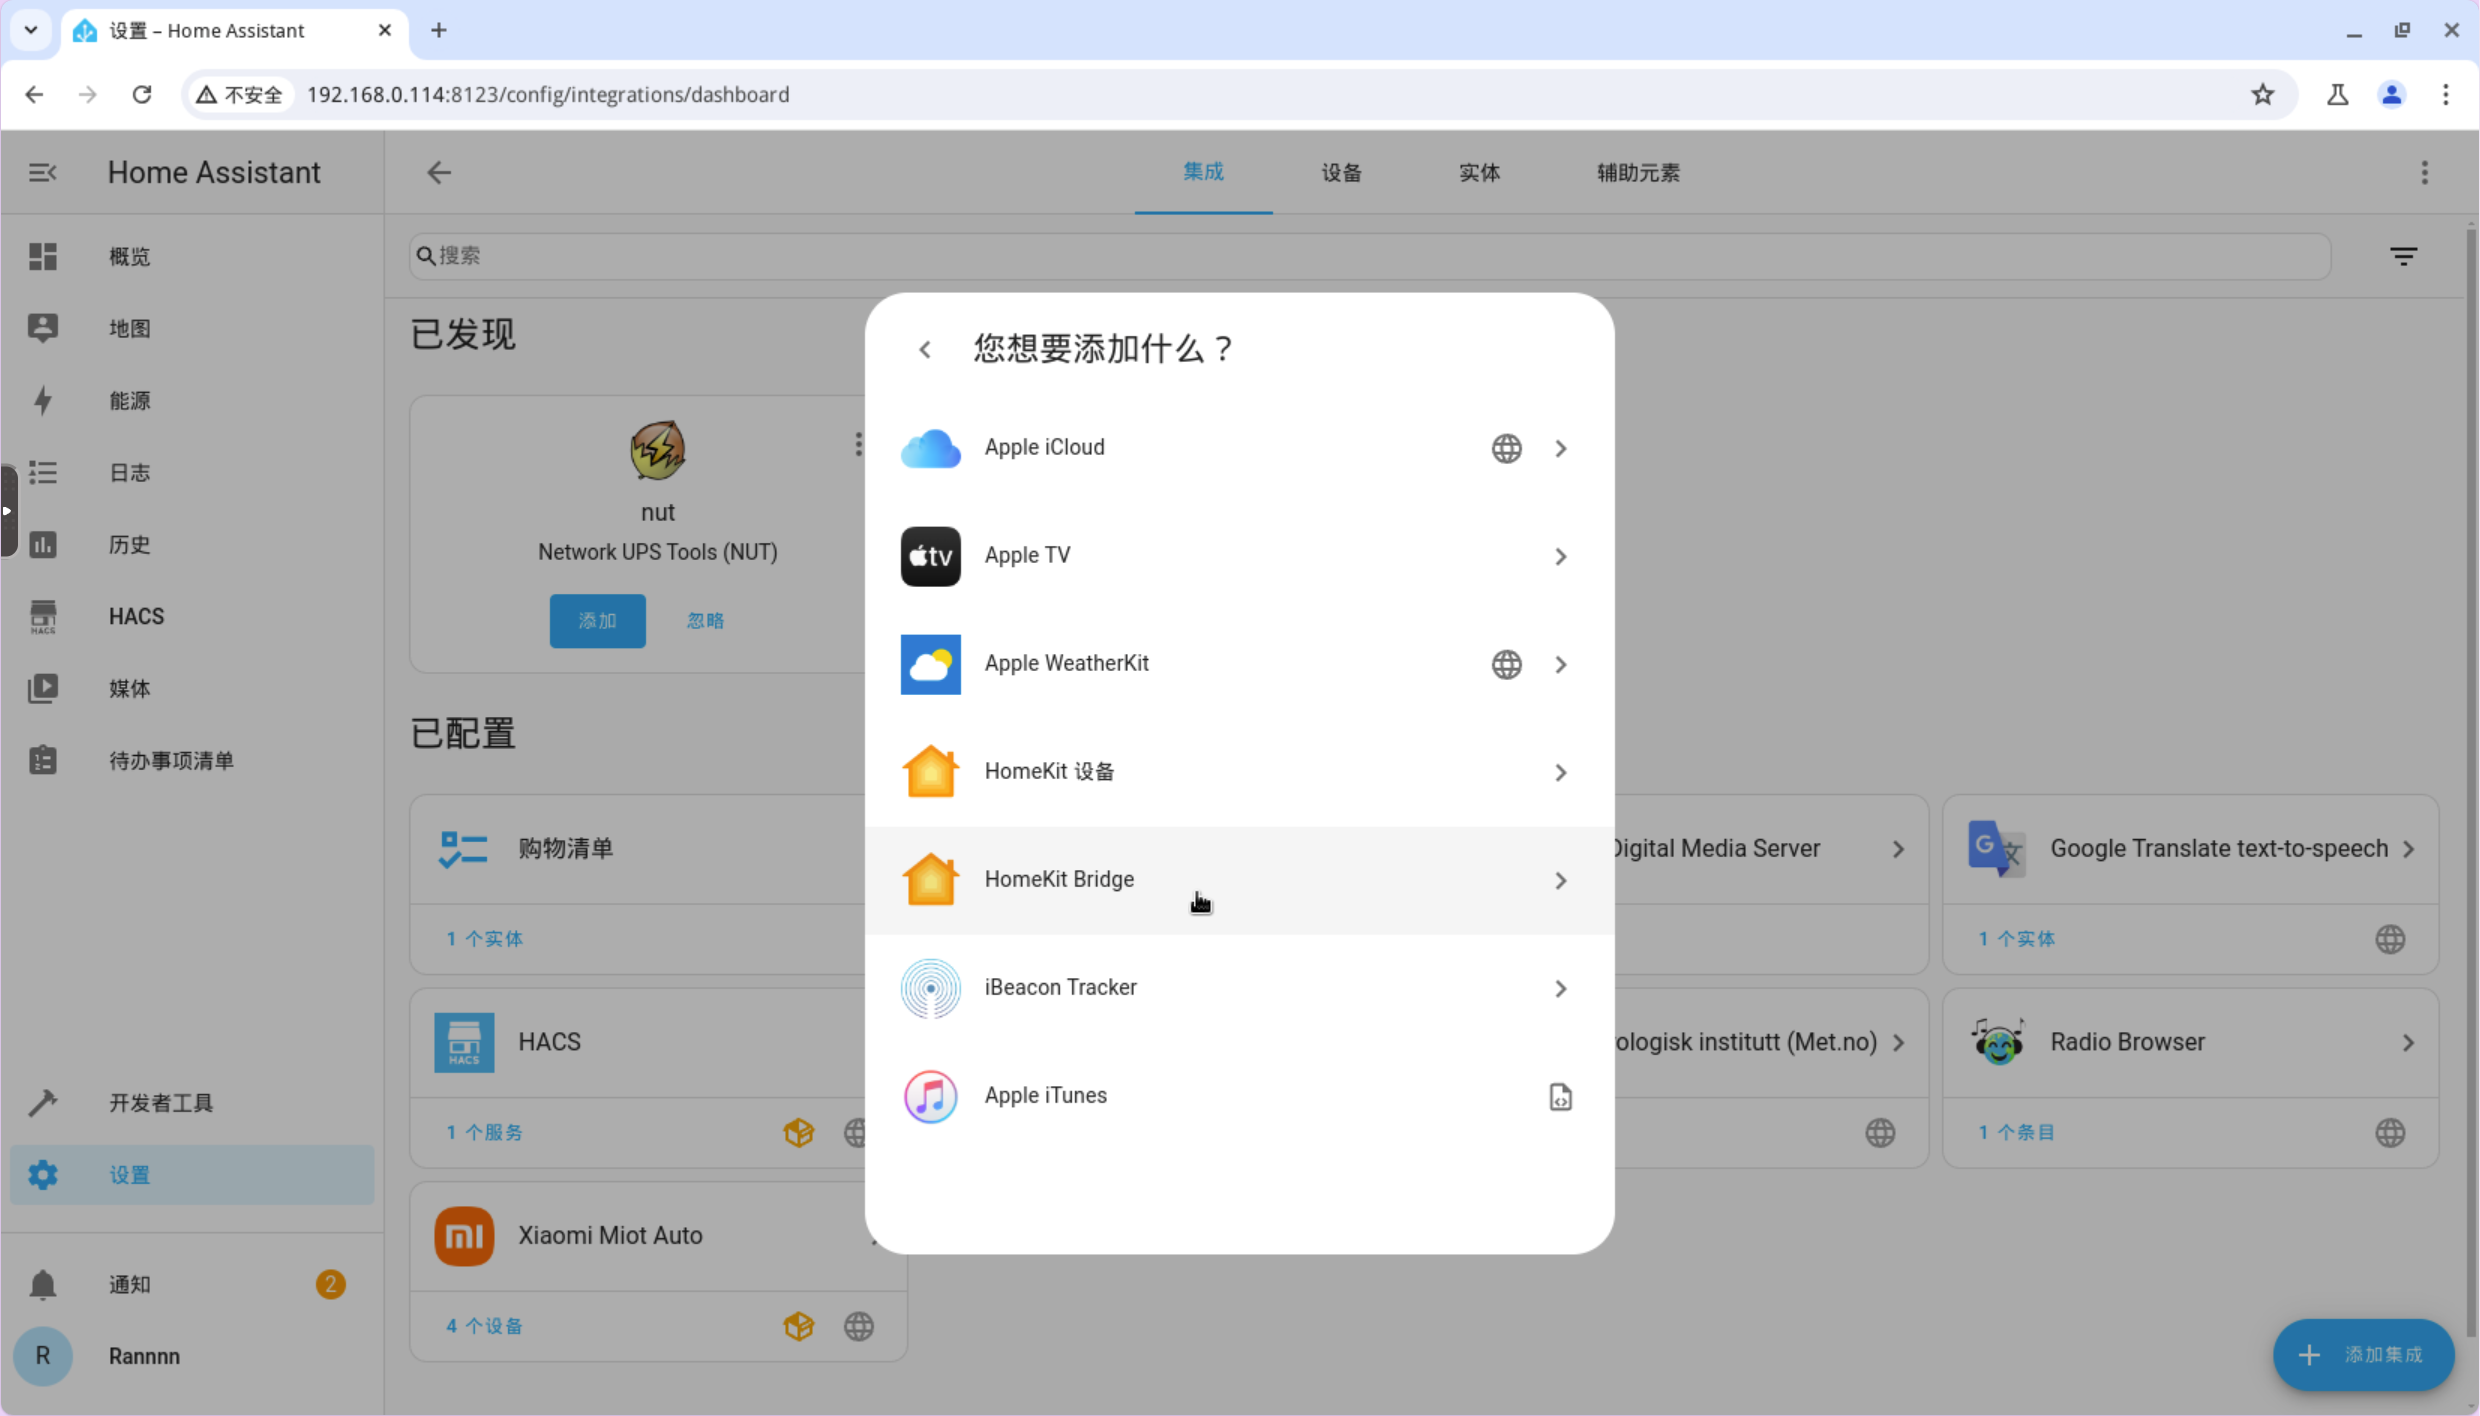Click the 添加集成 floating button

pyautogui.click(x=2363, y=1354)
